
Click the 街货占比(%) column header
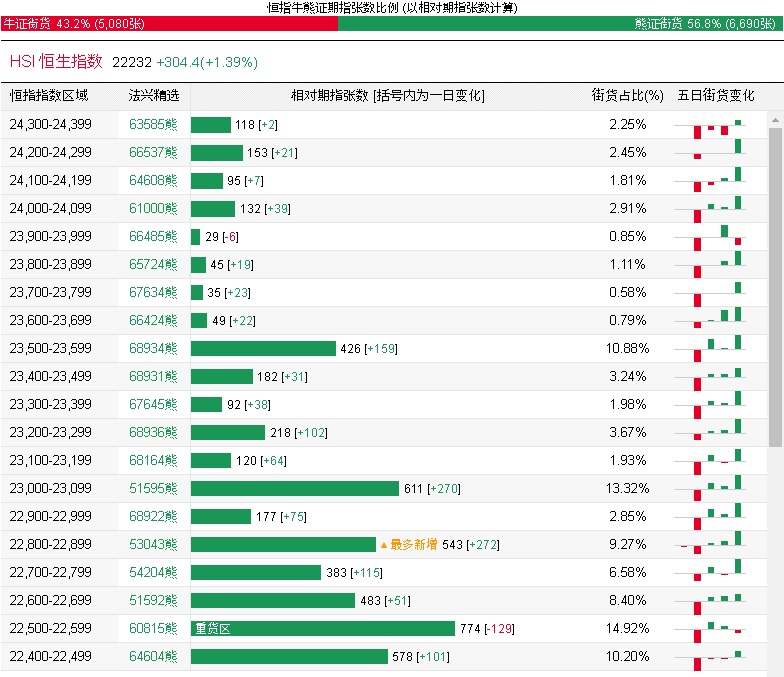coord(627,96)
